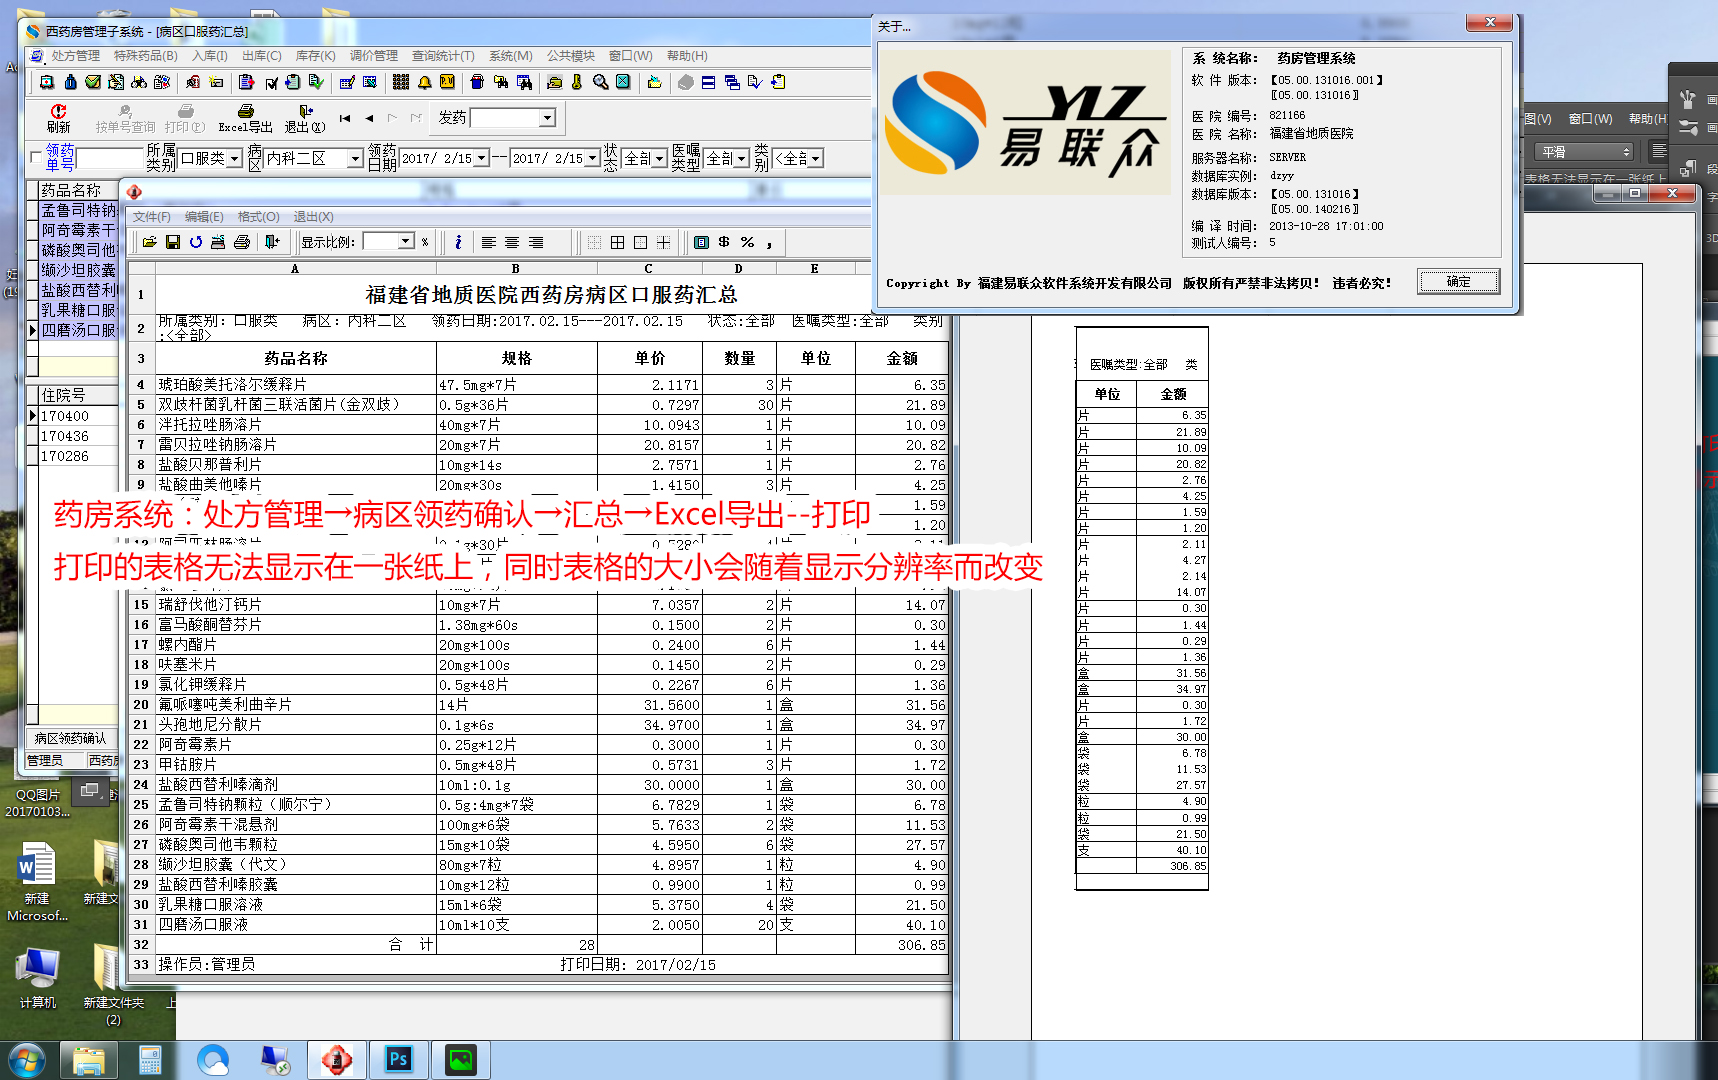Open file explorer from the taskbar
This screenshot has height=1080, width=1718.
(x=89, y=1059)
